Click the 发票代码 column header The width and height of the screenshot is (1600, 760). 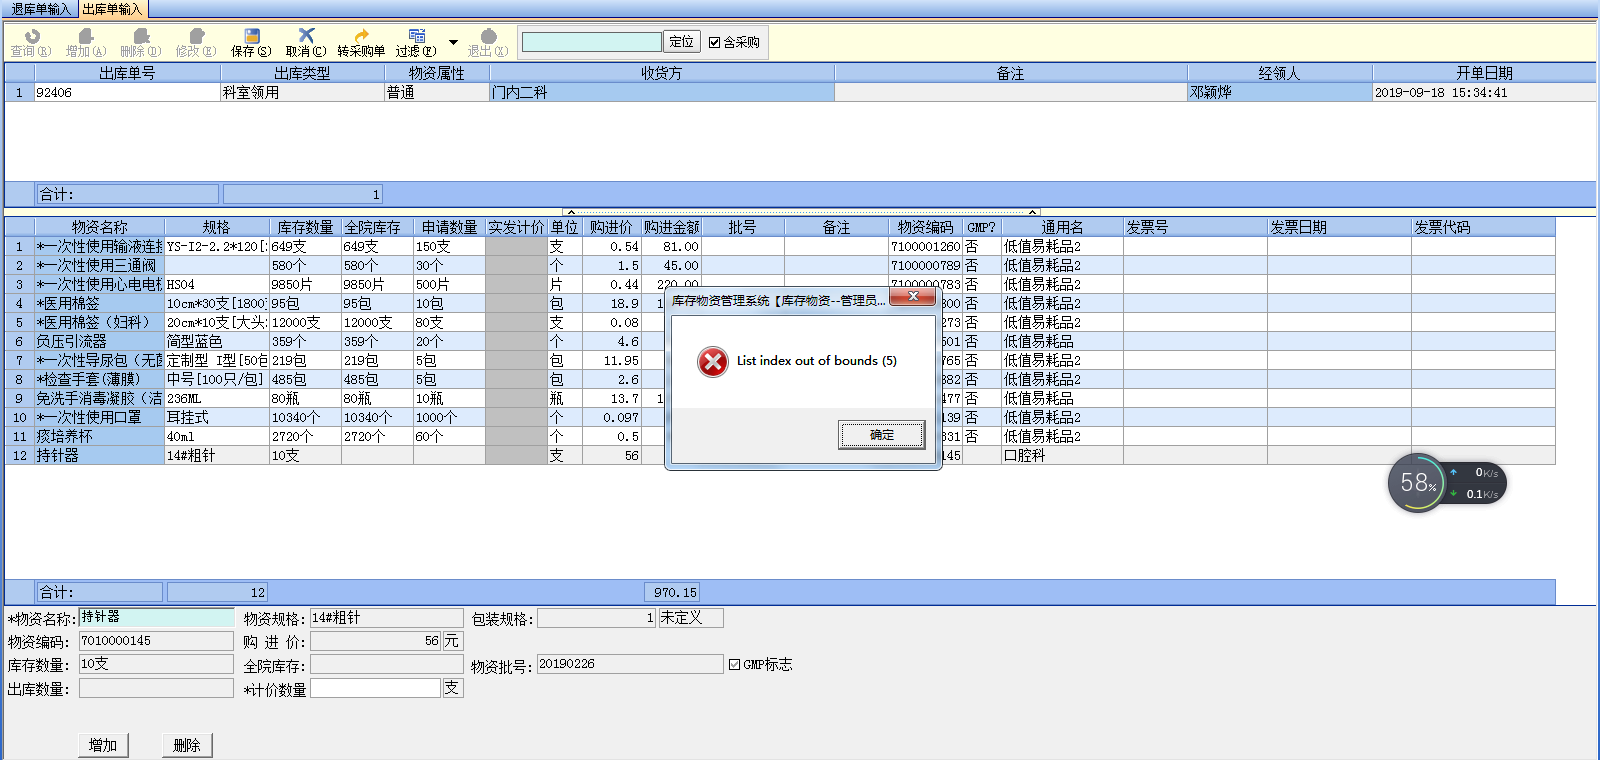pos(1483,227)
